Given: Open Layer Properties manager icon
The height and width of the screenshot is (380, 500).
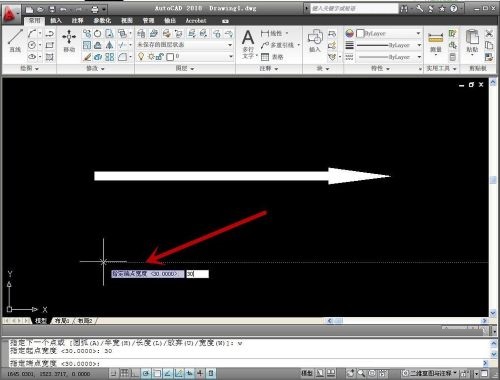Looking at the screenshot, I should (141, 33).
